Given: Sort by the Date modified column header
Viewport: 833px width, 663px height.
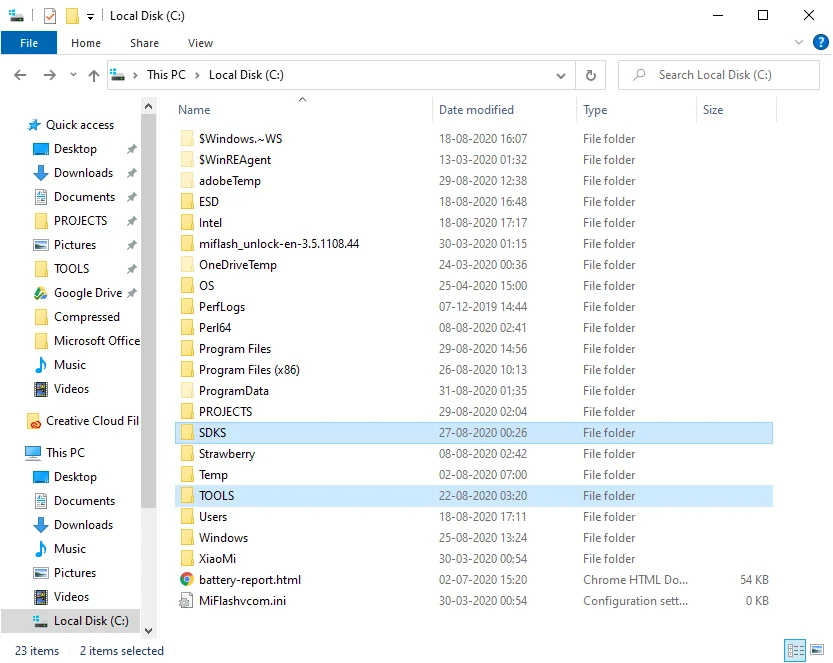Looking at the screenshot, I should pos(476,110).
